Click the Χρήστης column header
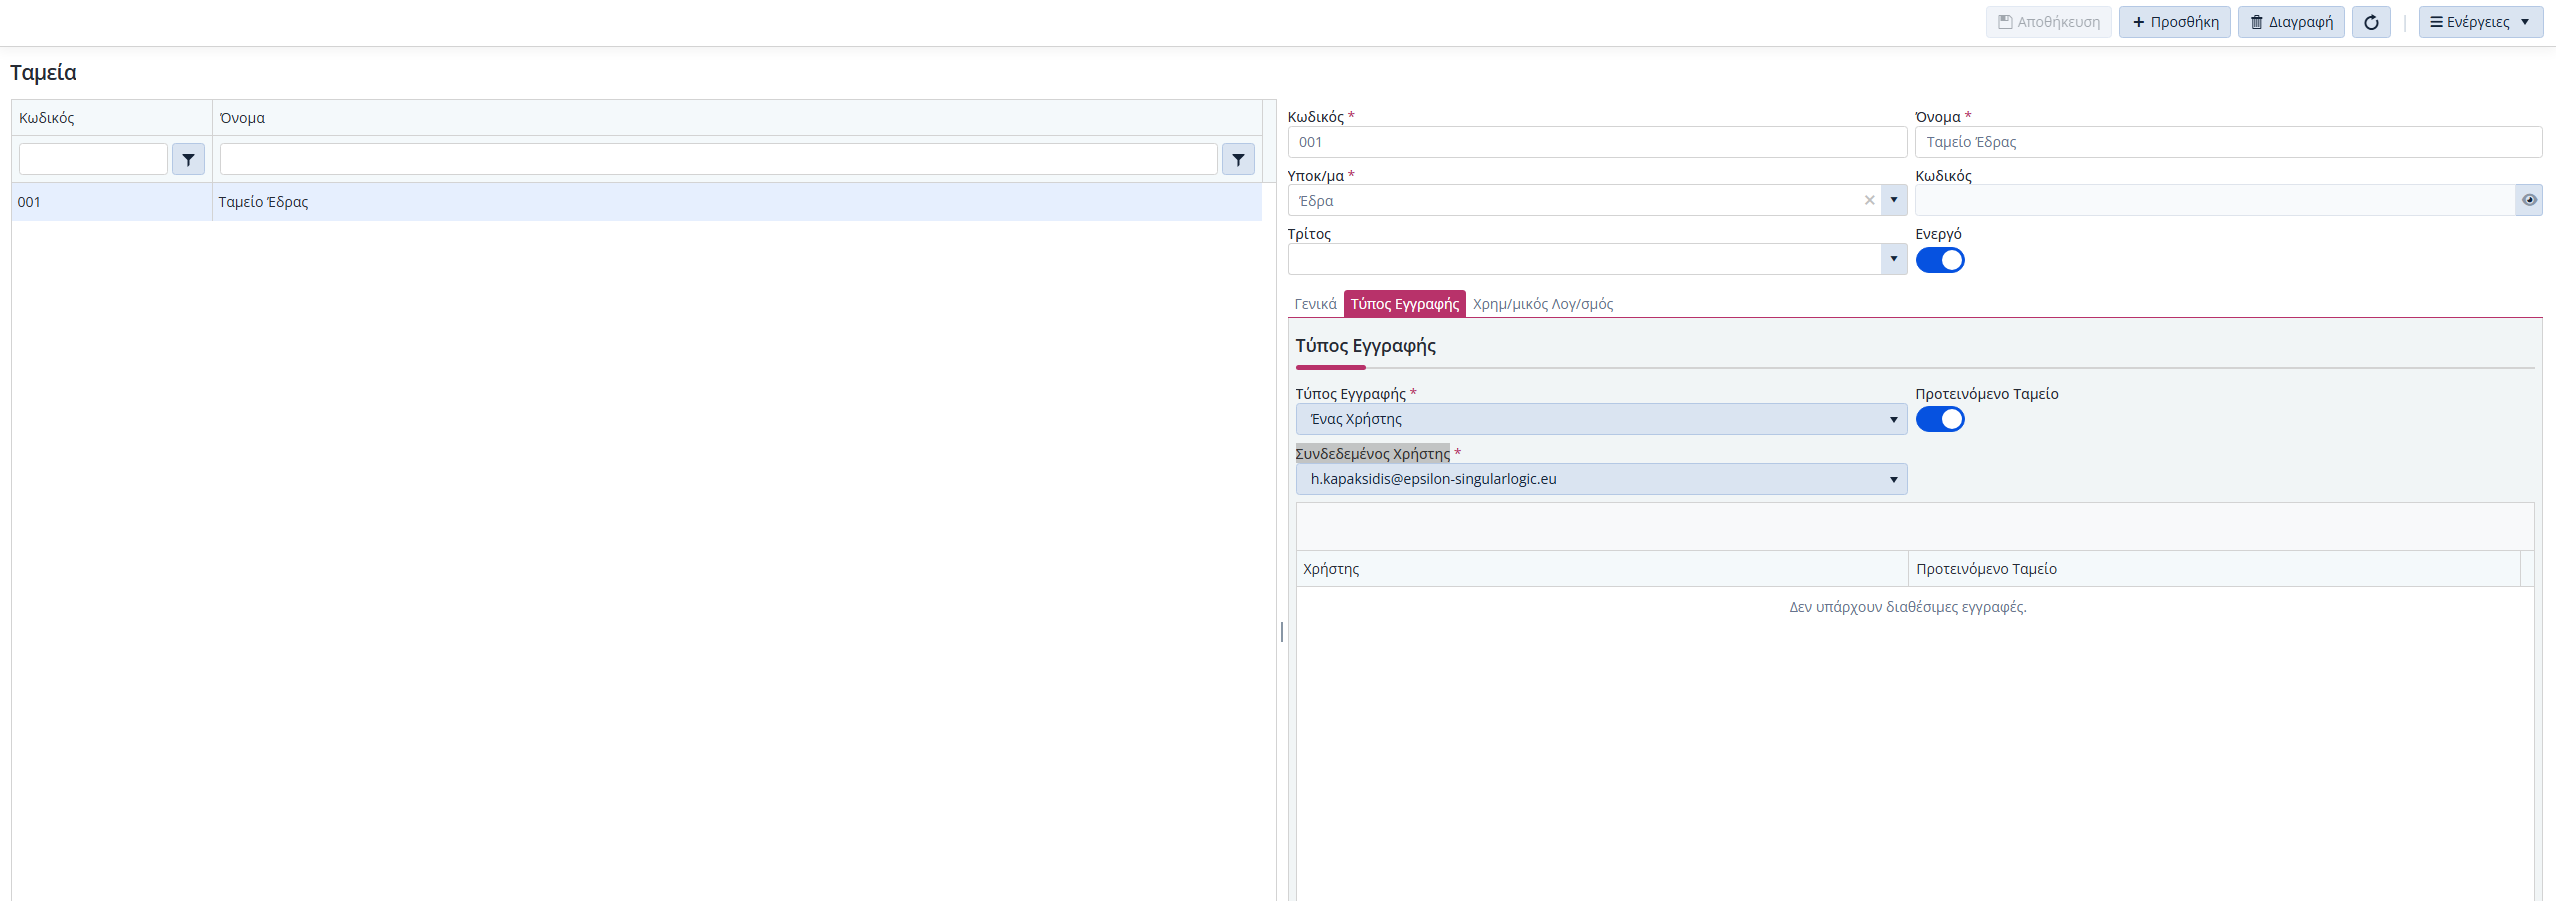2556x901 pixels. point(1602,569)
